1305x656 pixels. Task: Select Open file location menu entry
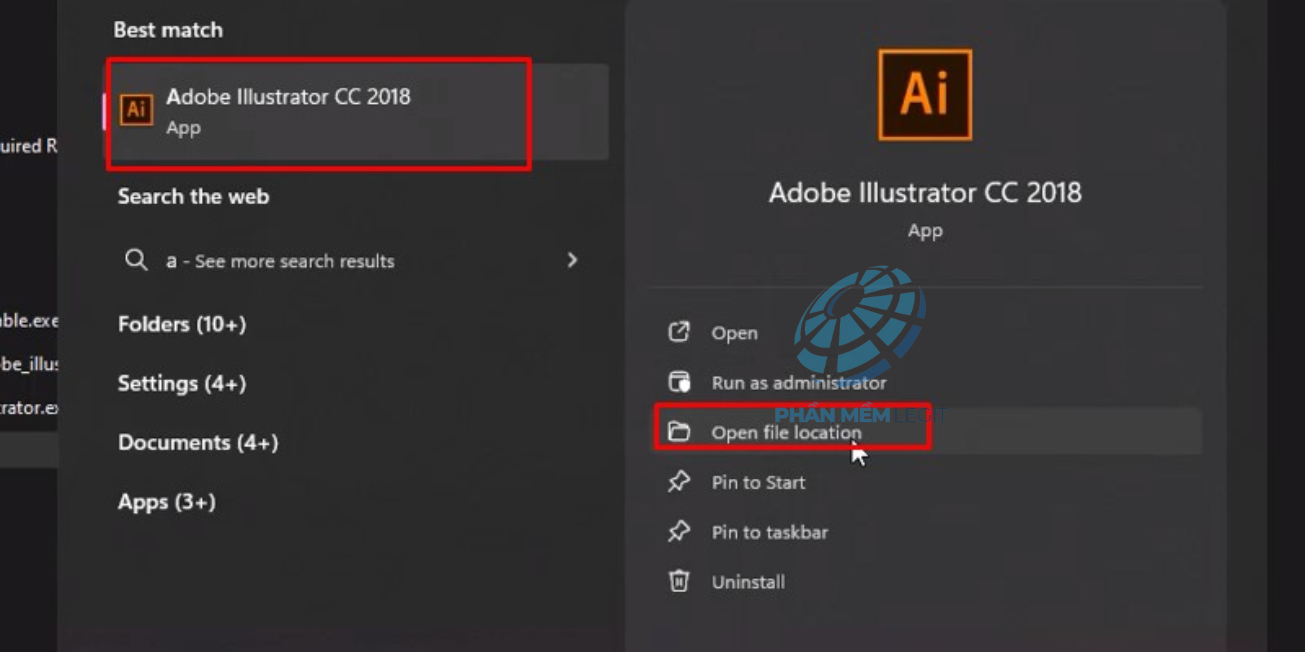(x=786, y=433)
